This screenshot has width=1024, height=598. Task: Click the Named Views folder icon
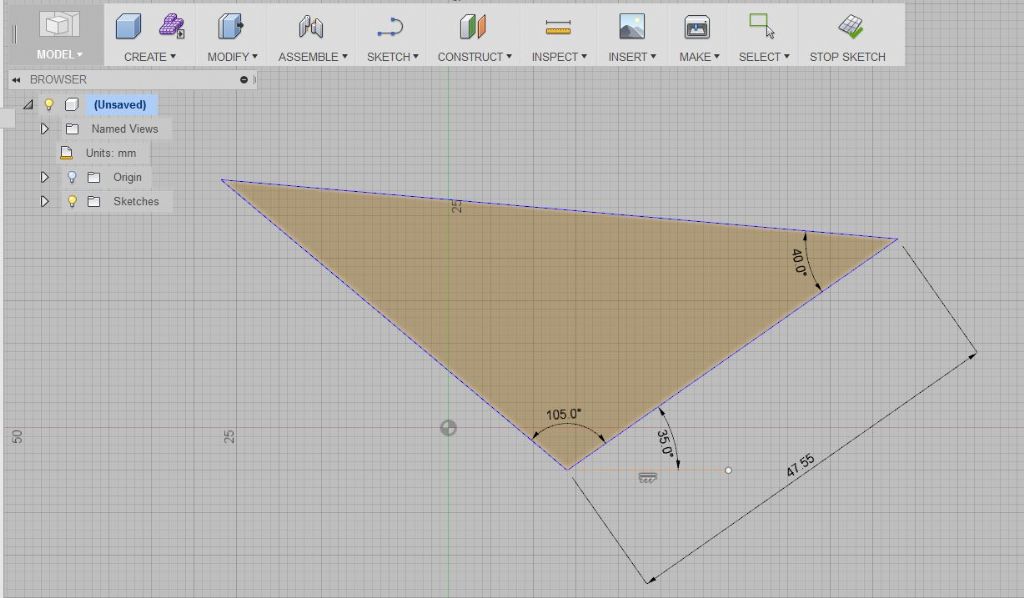(x=72, y=129)
